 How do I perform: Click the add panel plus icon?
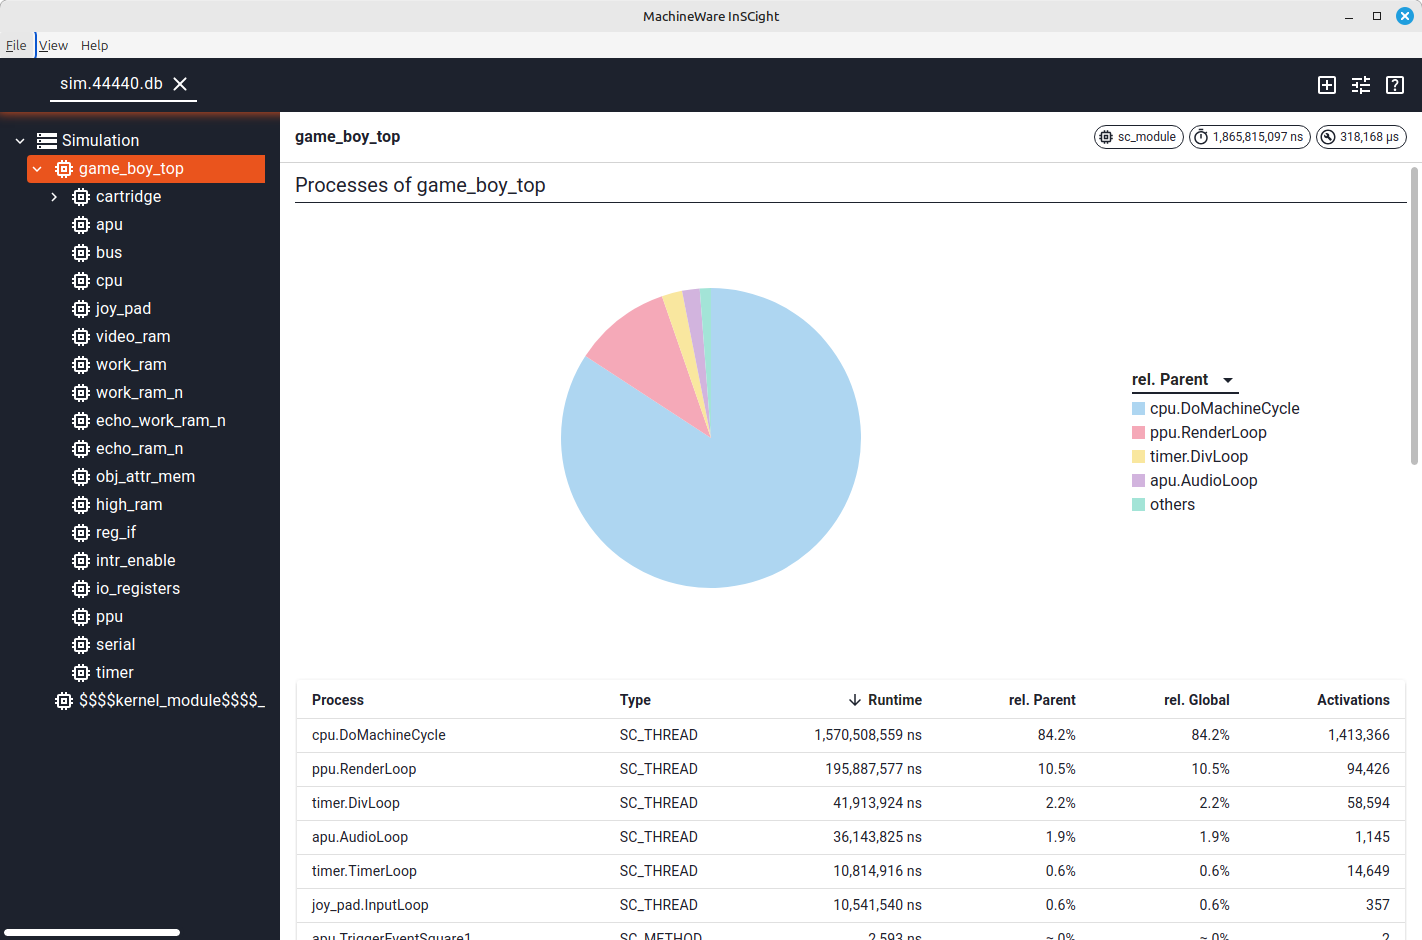pyautogui.click(x=1327, y=85)
